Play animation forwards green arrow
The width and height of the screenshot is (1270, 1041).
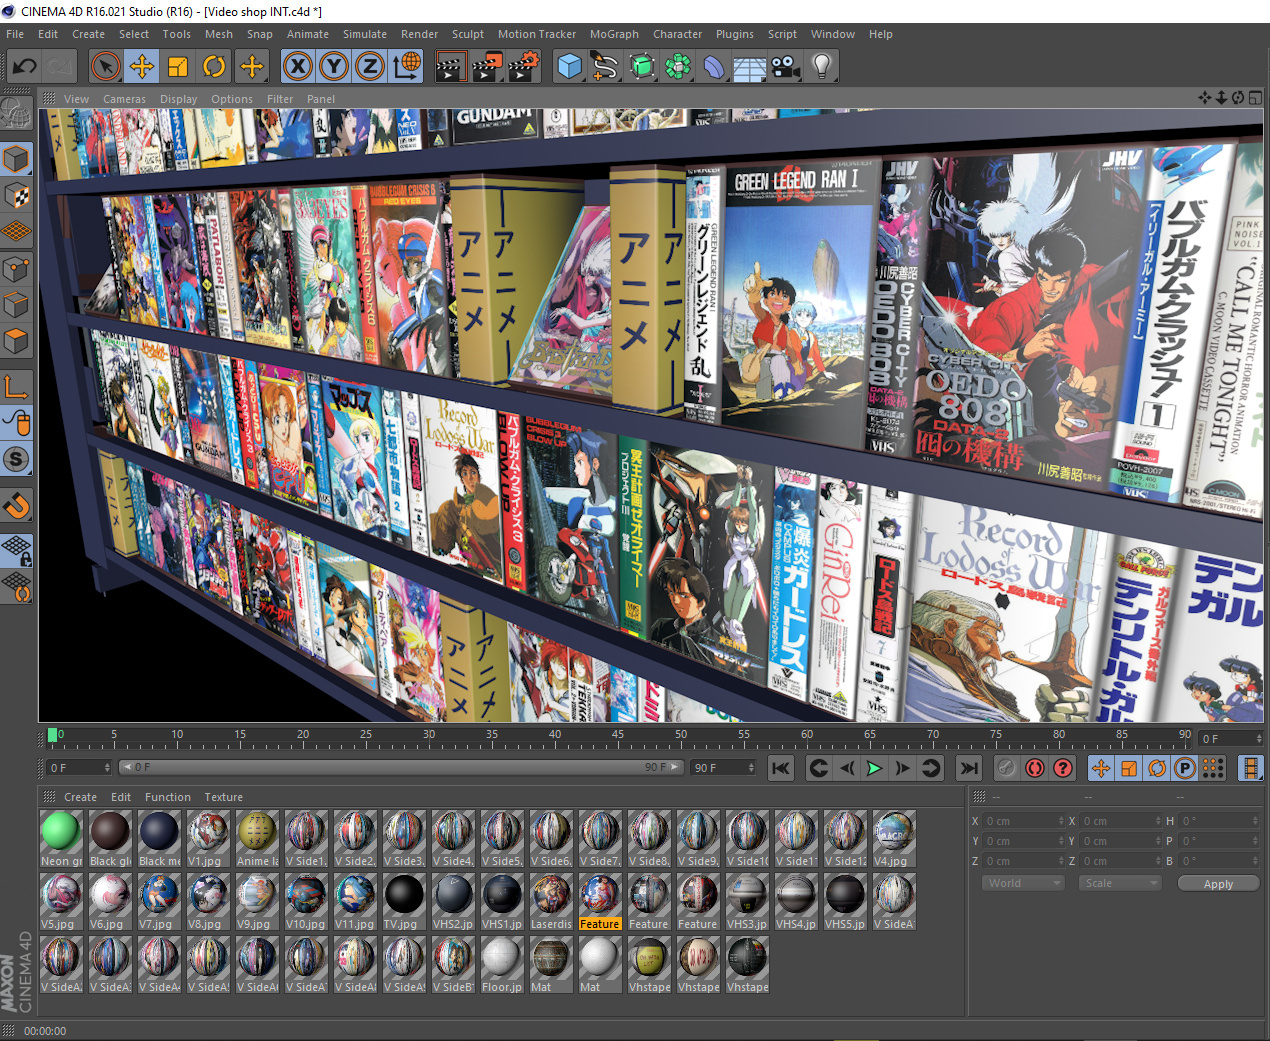point(874,768)
